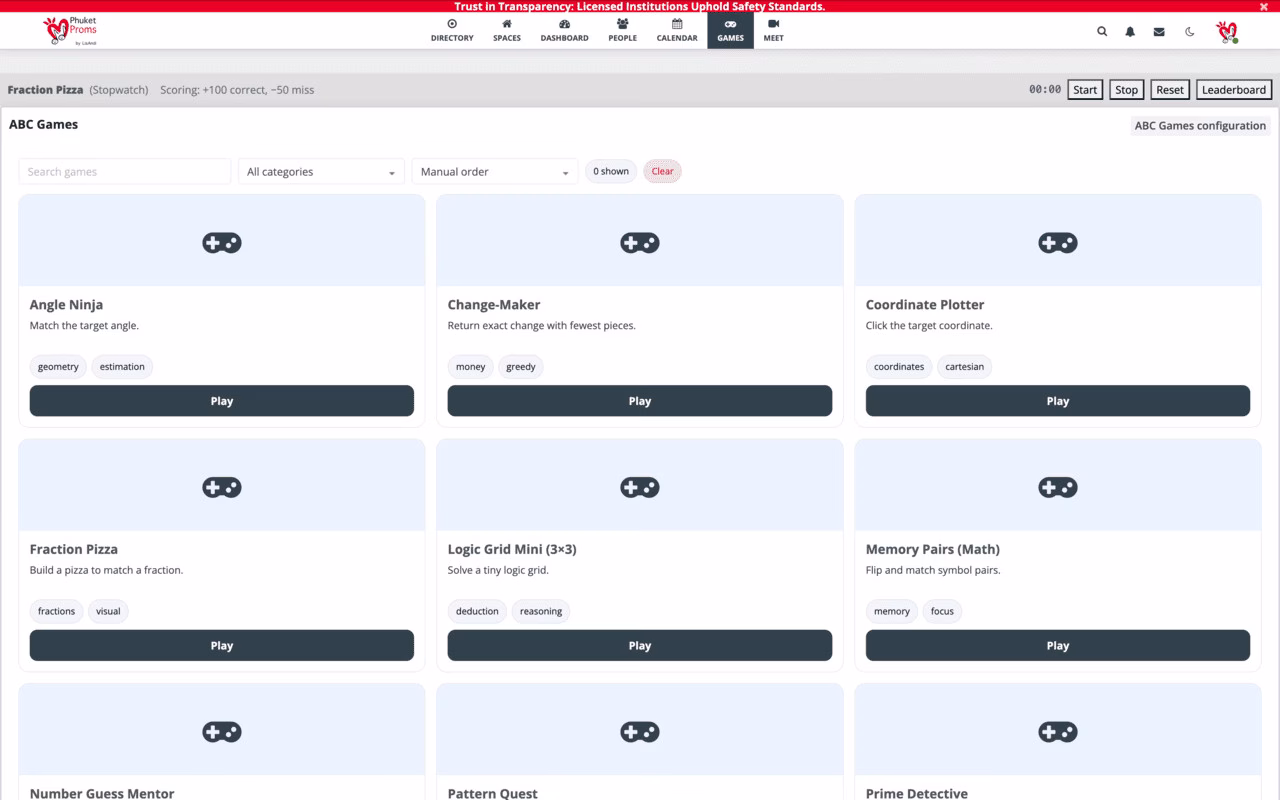The width and height of the screenshot is (1280, 800).
Task: Play Memory Pairs (Math)
Action: pyautogui.click(x=1058, y=646)
